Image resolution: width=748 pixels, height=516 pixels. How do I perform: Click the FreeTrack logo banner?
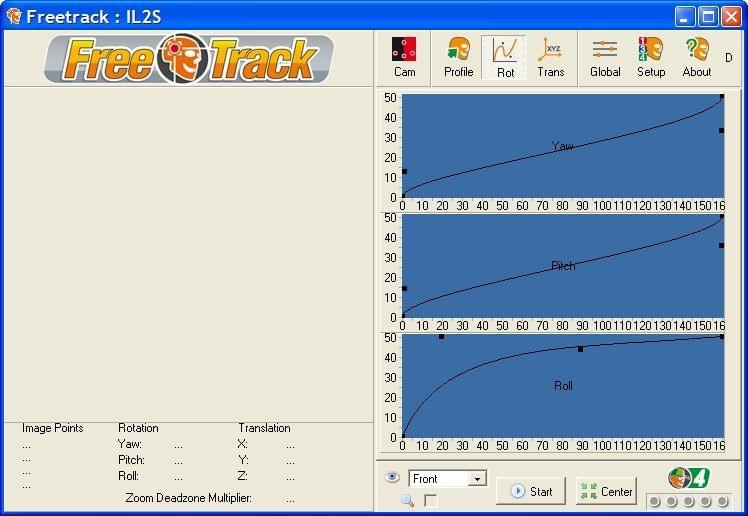189,58
